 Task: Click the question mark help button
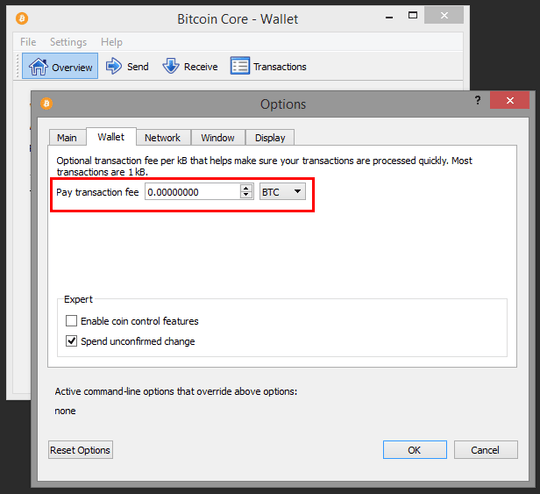[478, 100]
